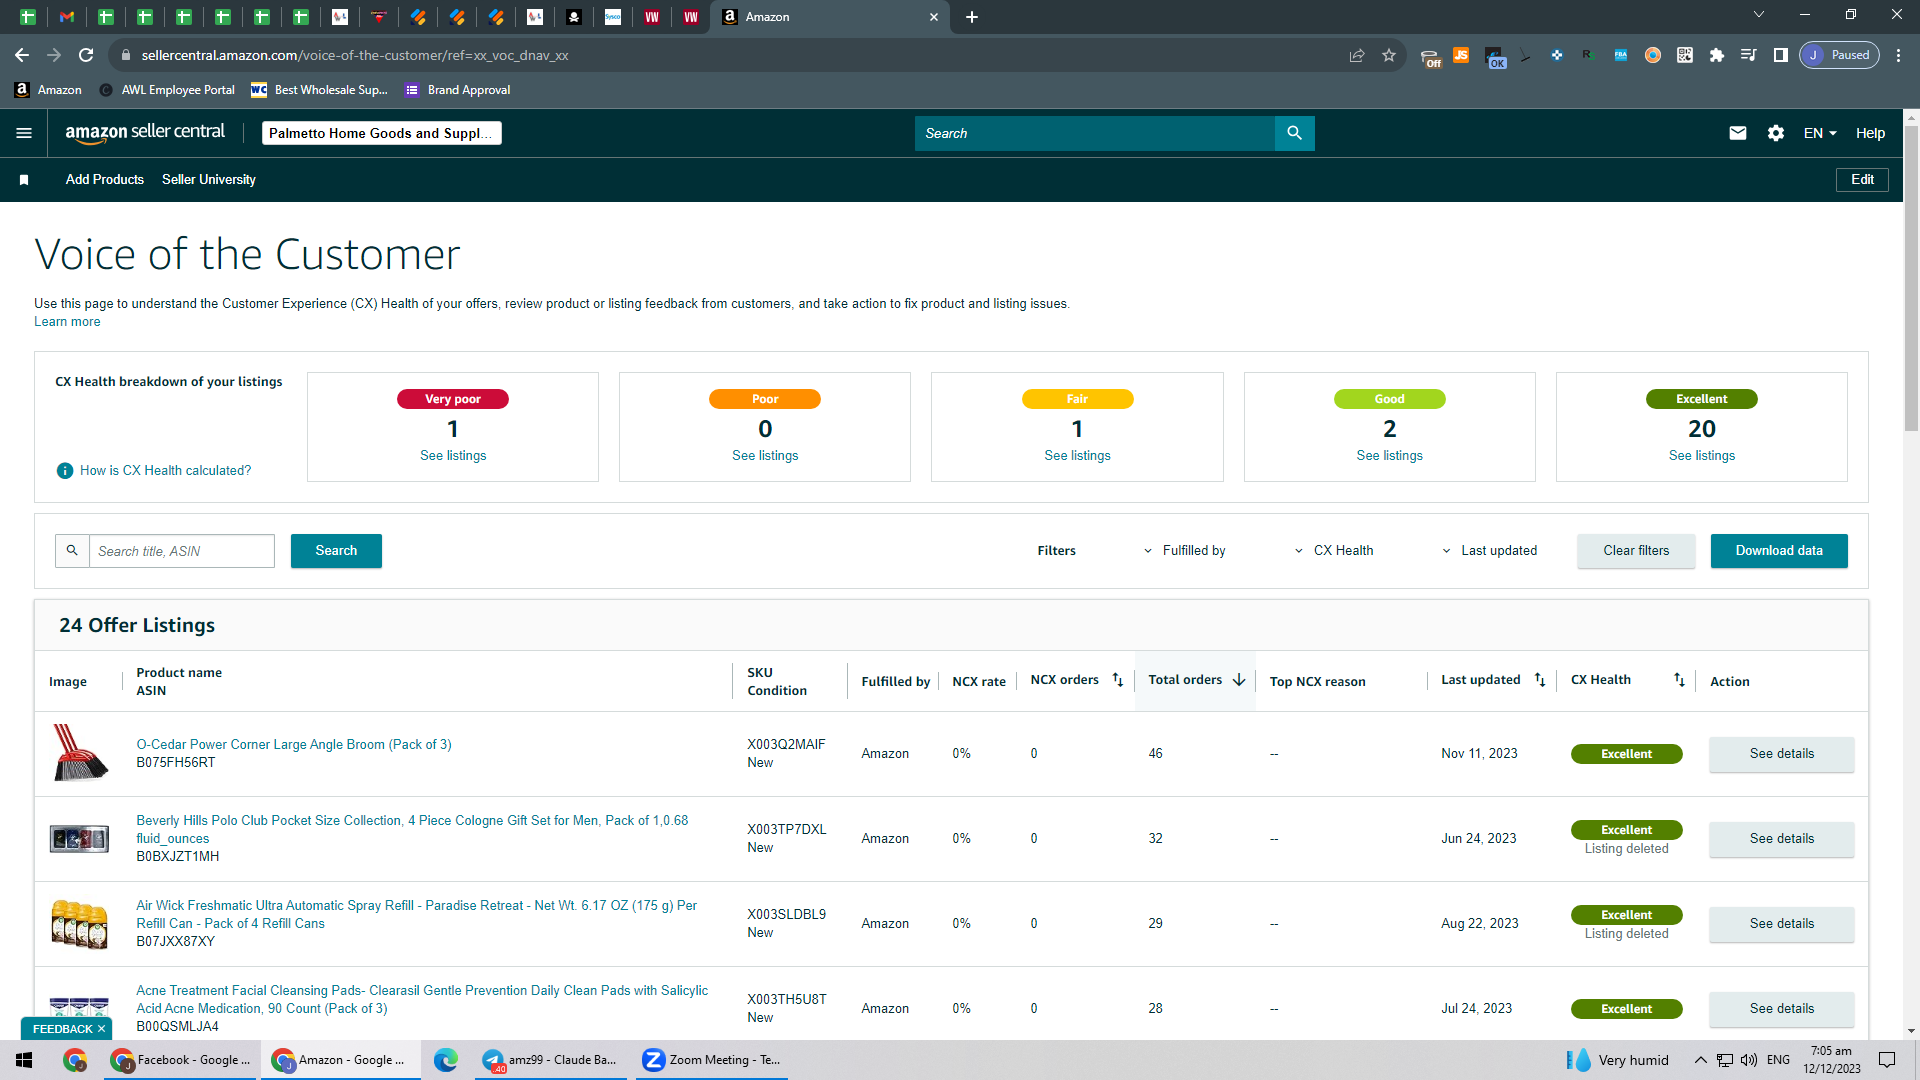
Task: Click the magnifier icon in title search box
Action: pos(72,551)
